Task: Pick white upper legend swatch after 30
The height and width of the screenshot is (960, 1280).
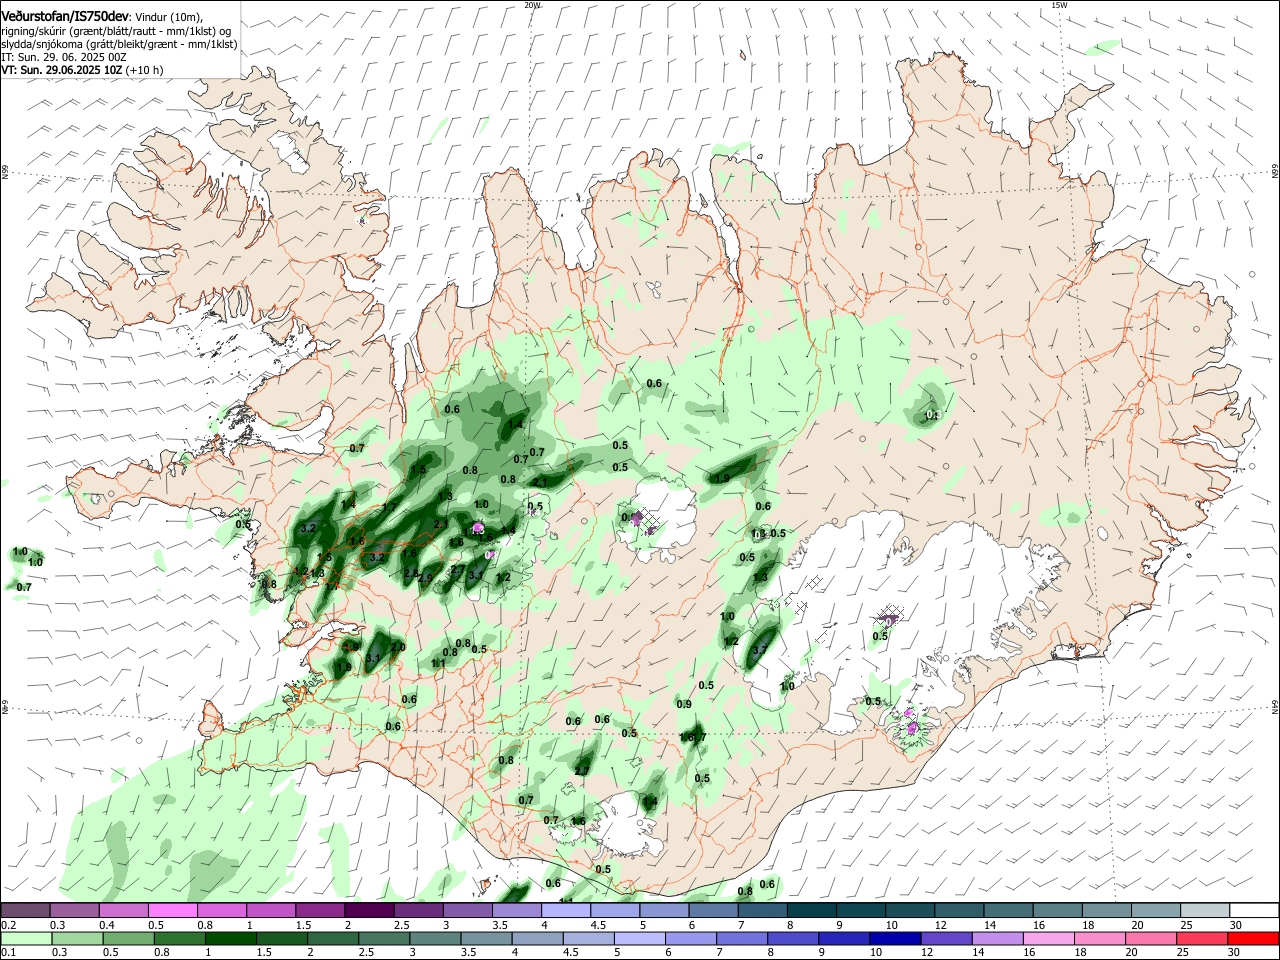Action: point(1253,911)
